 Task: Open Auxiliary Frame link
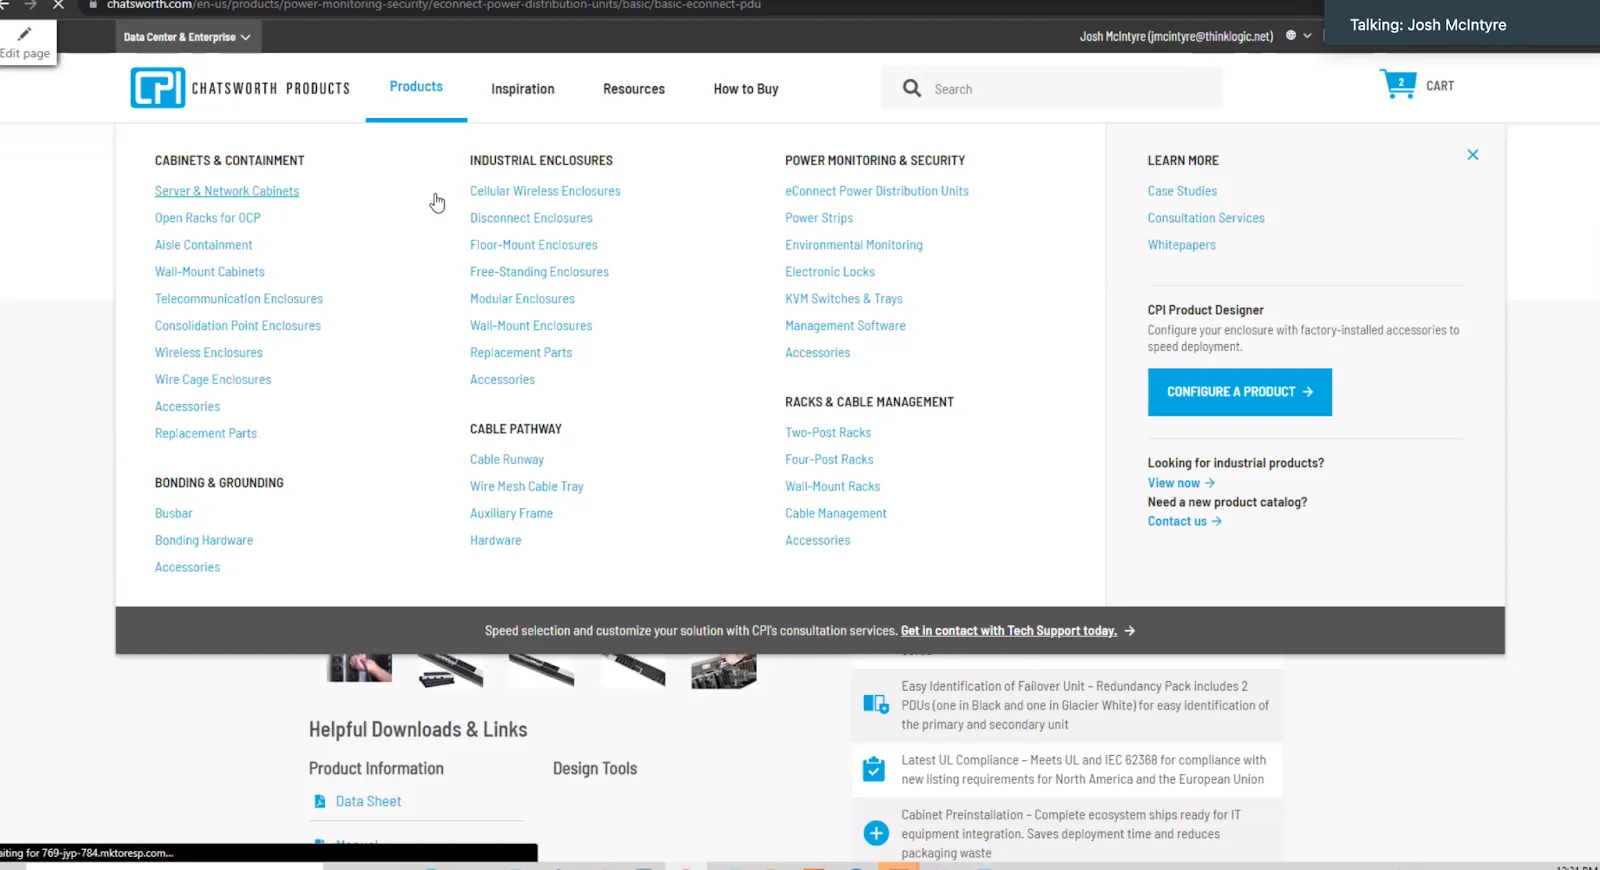[x=511, y=514]
